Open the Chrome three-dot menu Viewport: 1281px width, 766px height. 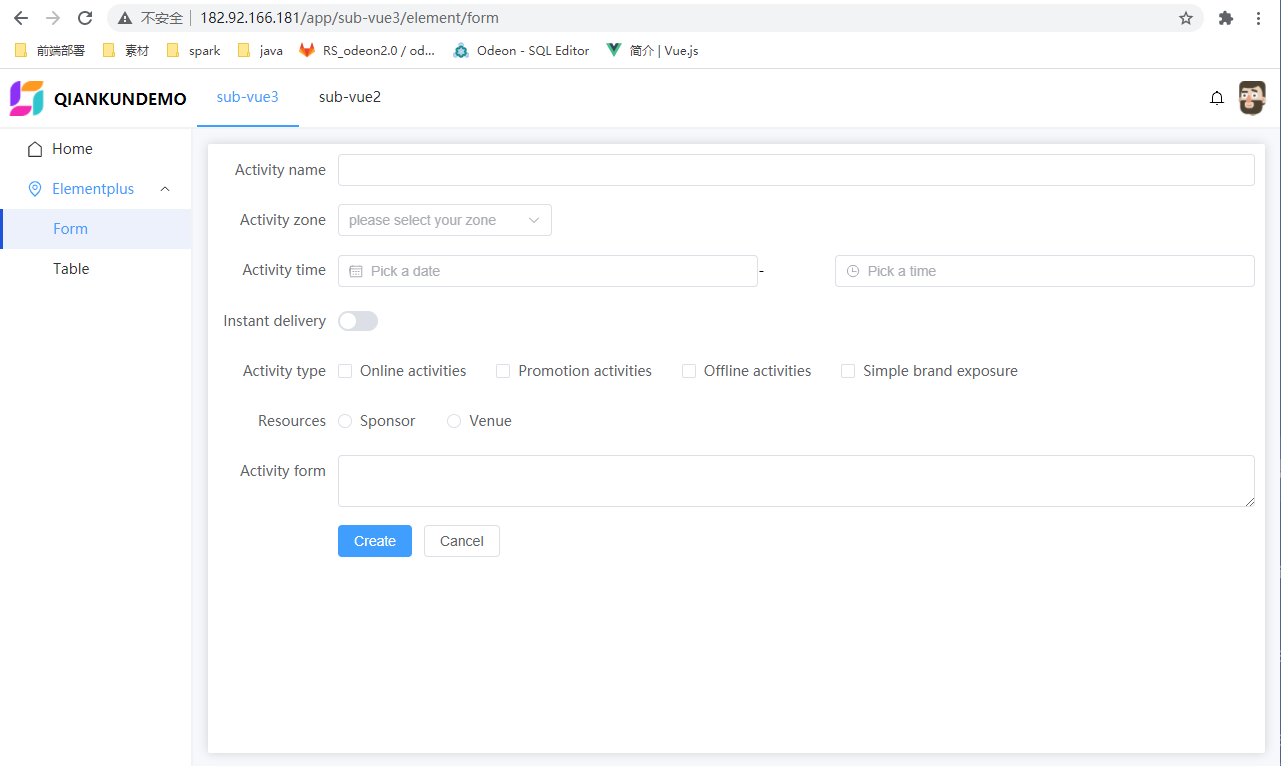(x=1258, y=18)
